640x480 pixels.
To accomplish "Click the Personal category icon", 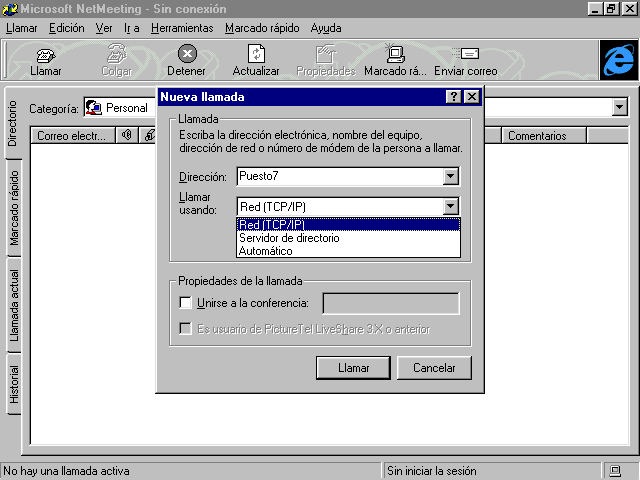I will tap(94, 108).
